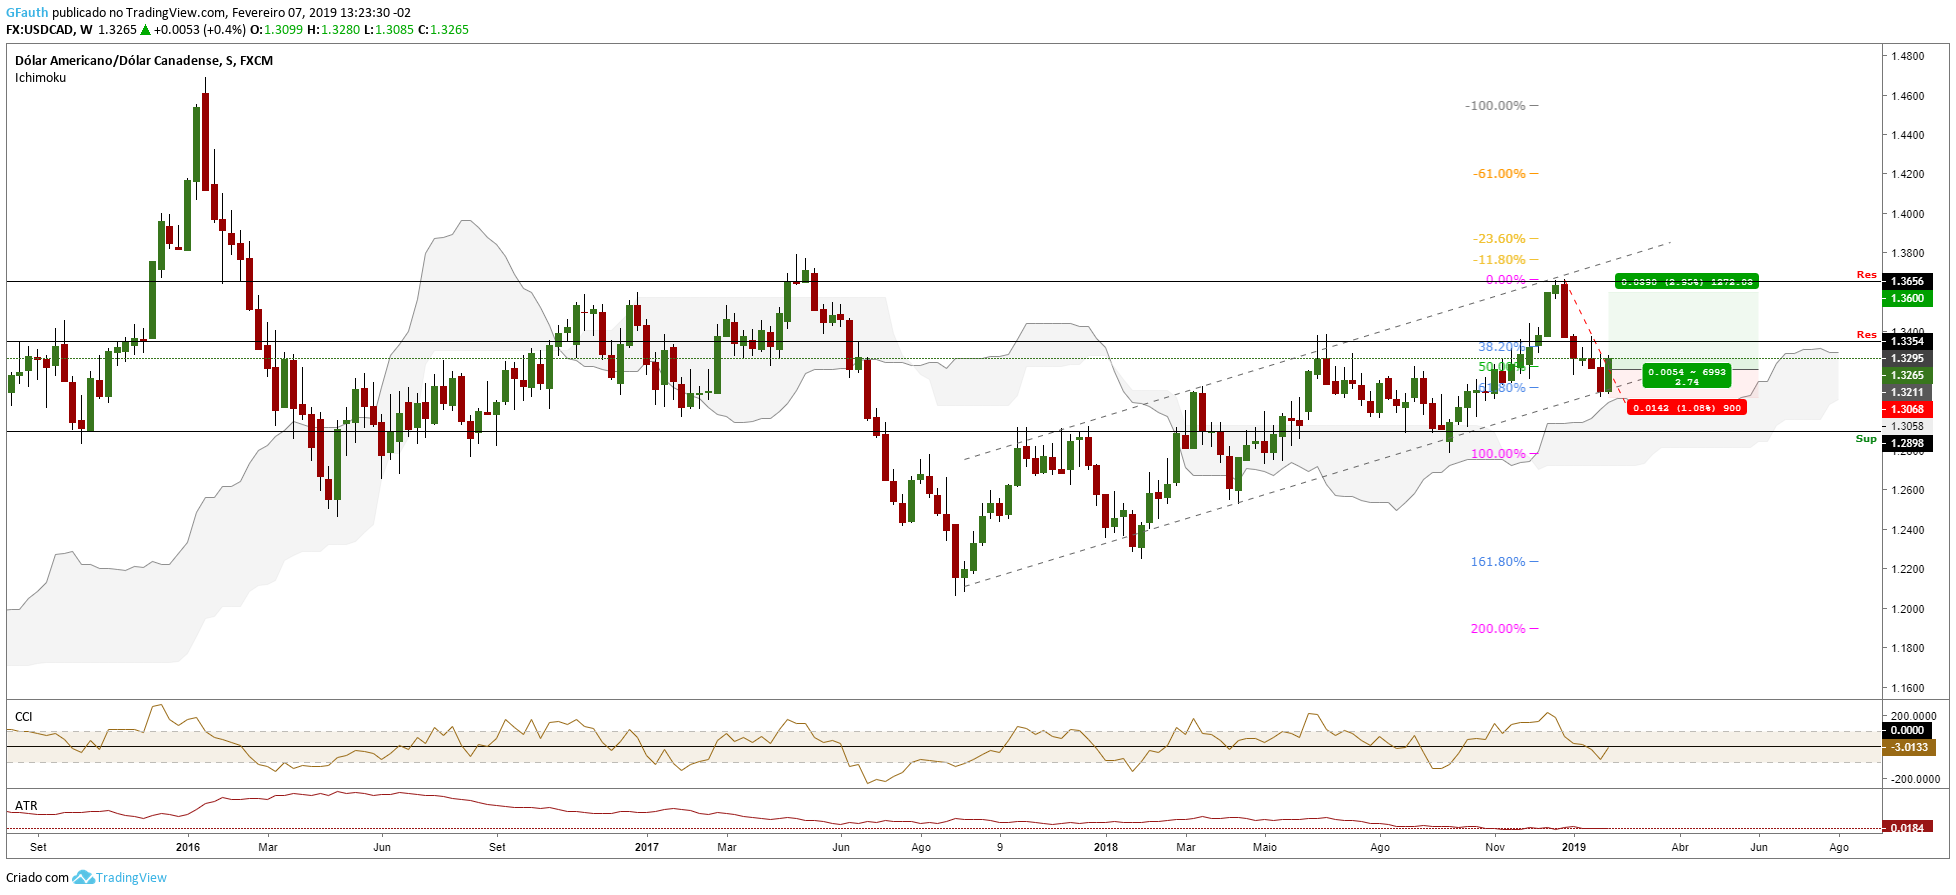Select the FX:USDCAD, W symbol header

coord(49,30)
